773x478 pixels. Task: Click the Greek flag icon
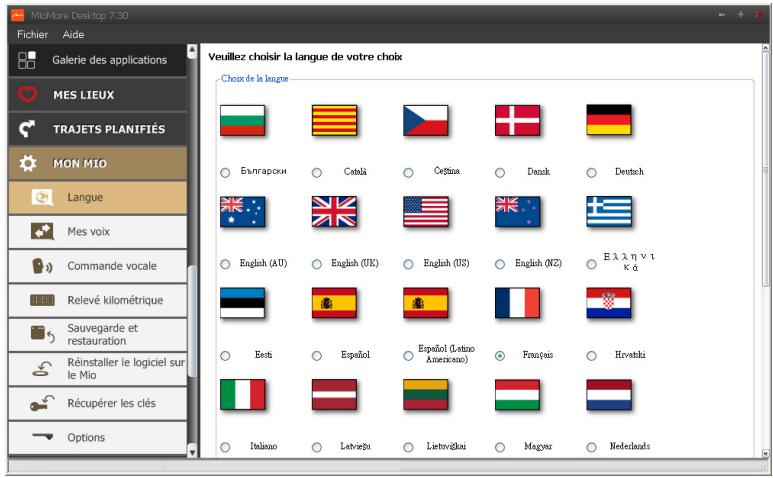pyautogui.click(x=609, y=212)
